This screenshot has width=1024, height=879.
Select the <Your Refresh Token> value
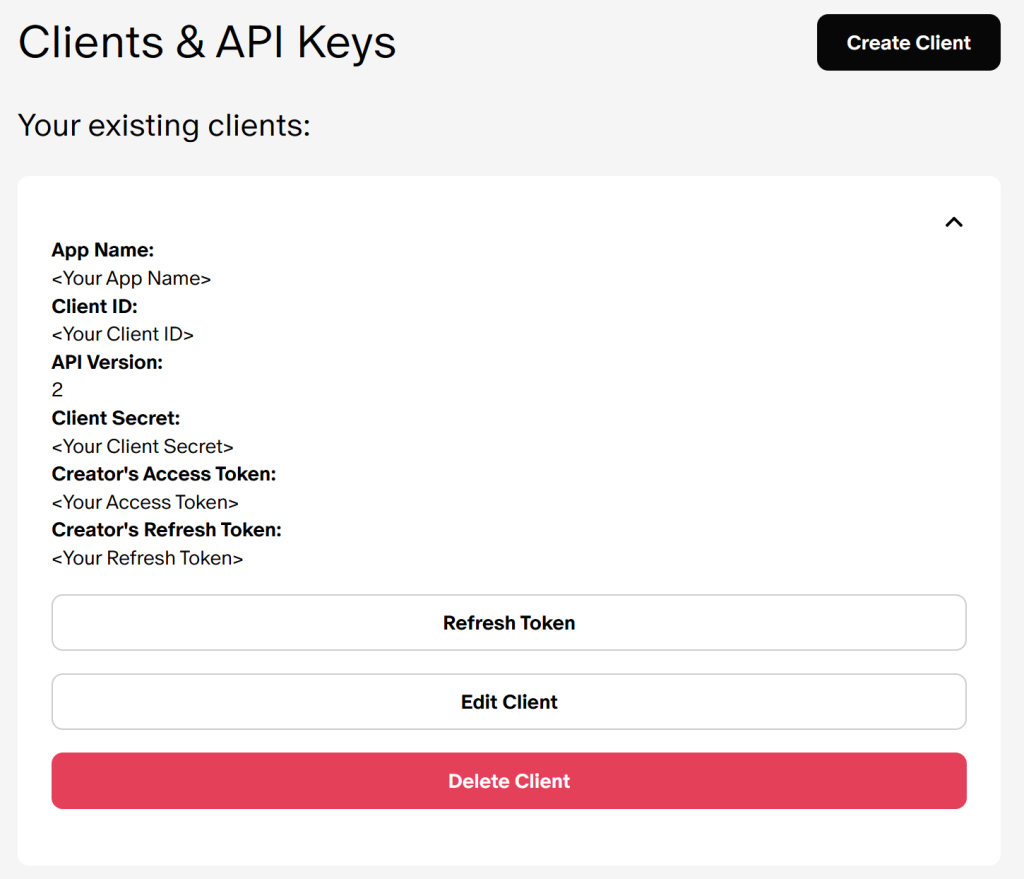(147, 558)
